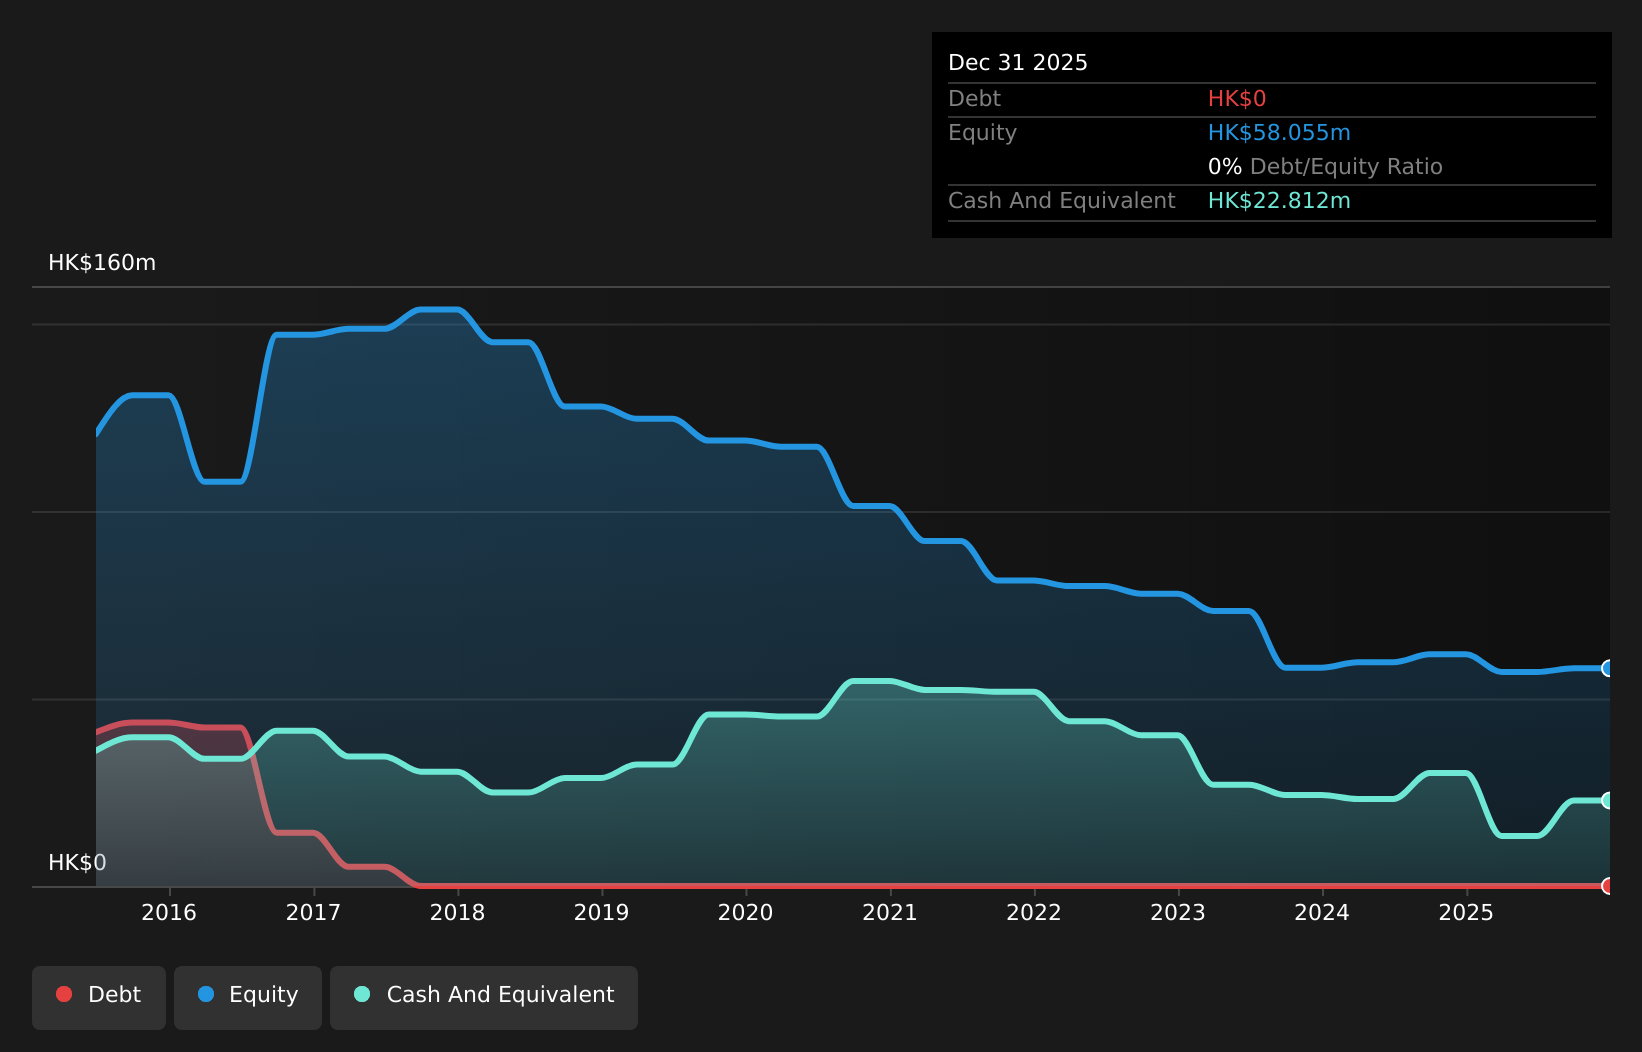Click the 2016 x-axis label
The height and width of the screenshot is (1052, 1642).
pos(169,912)
